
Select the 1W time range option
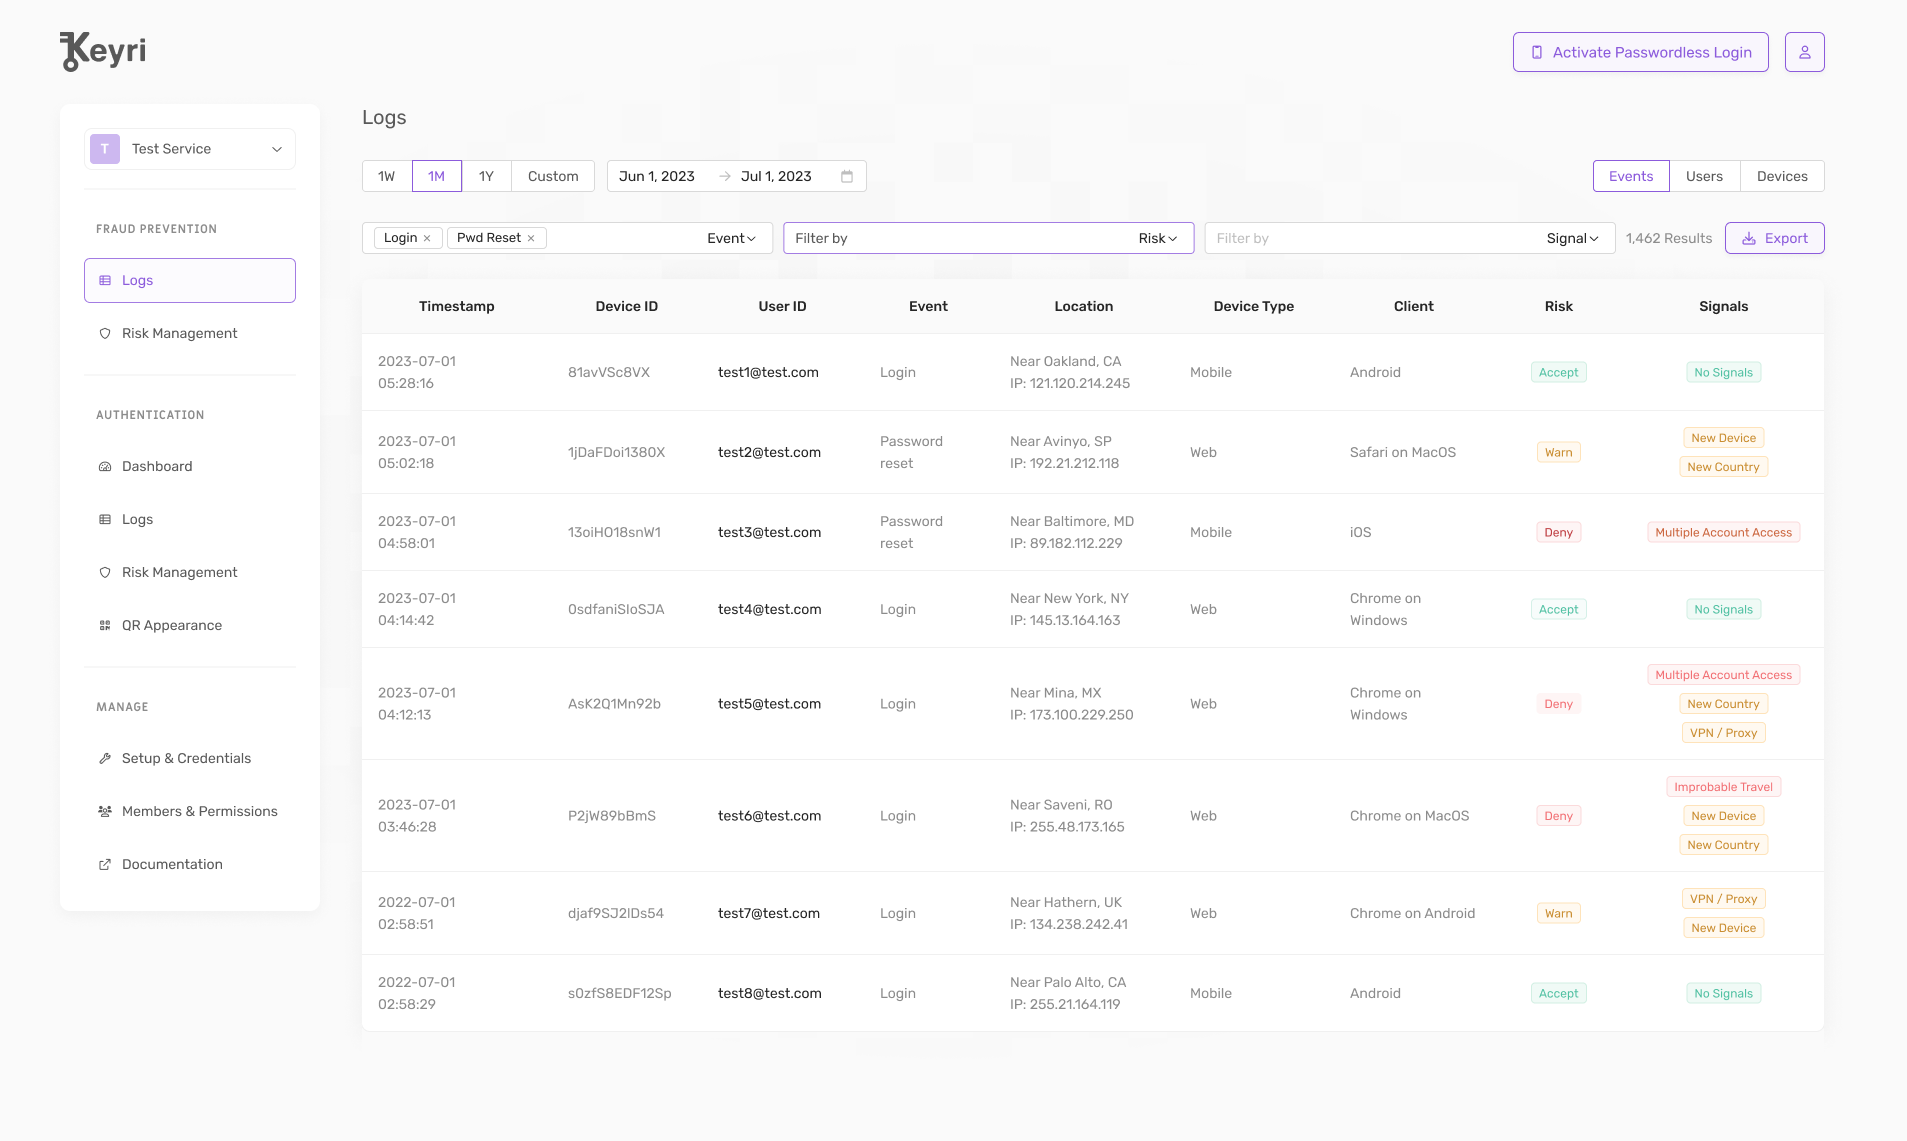pos(386,176)
